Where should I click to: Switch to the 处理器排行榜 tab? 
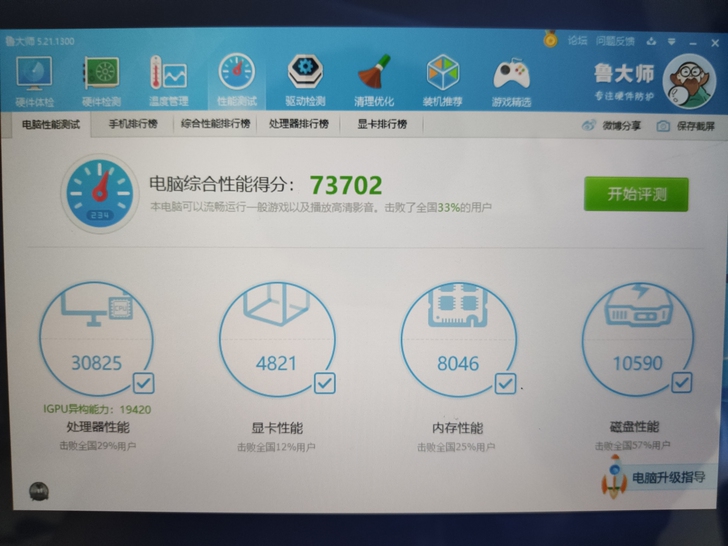(x=298, y=125)
